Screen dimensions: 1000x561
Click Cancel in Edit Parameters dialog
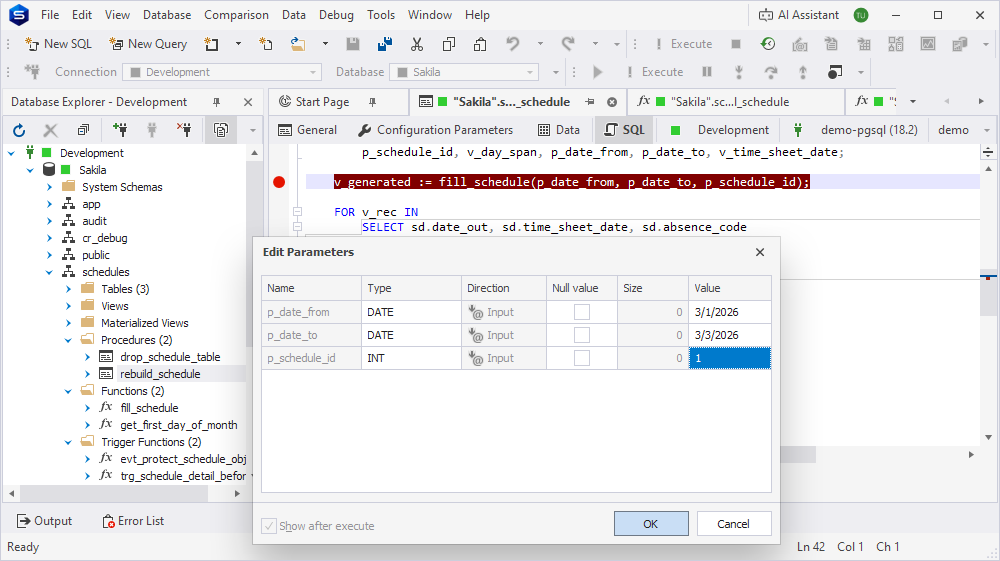point(733,524)
